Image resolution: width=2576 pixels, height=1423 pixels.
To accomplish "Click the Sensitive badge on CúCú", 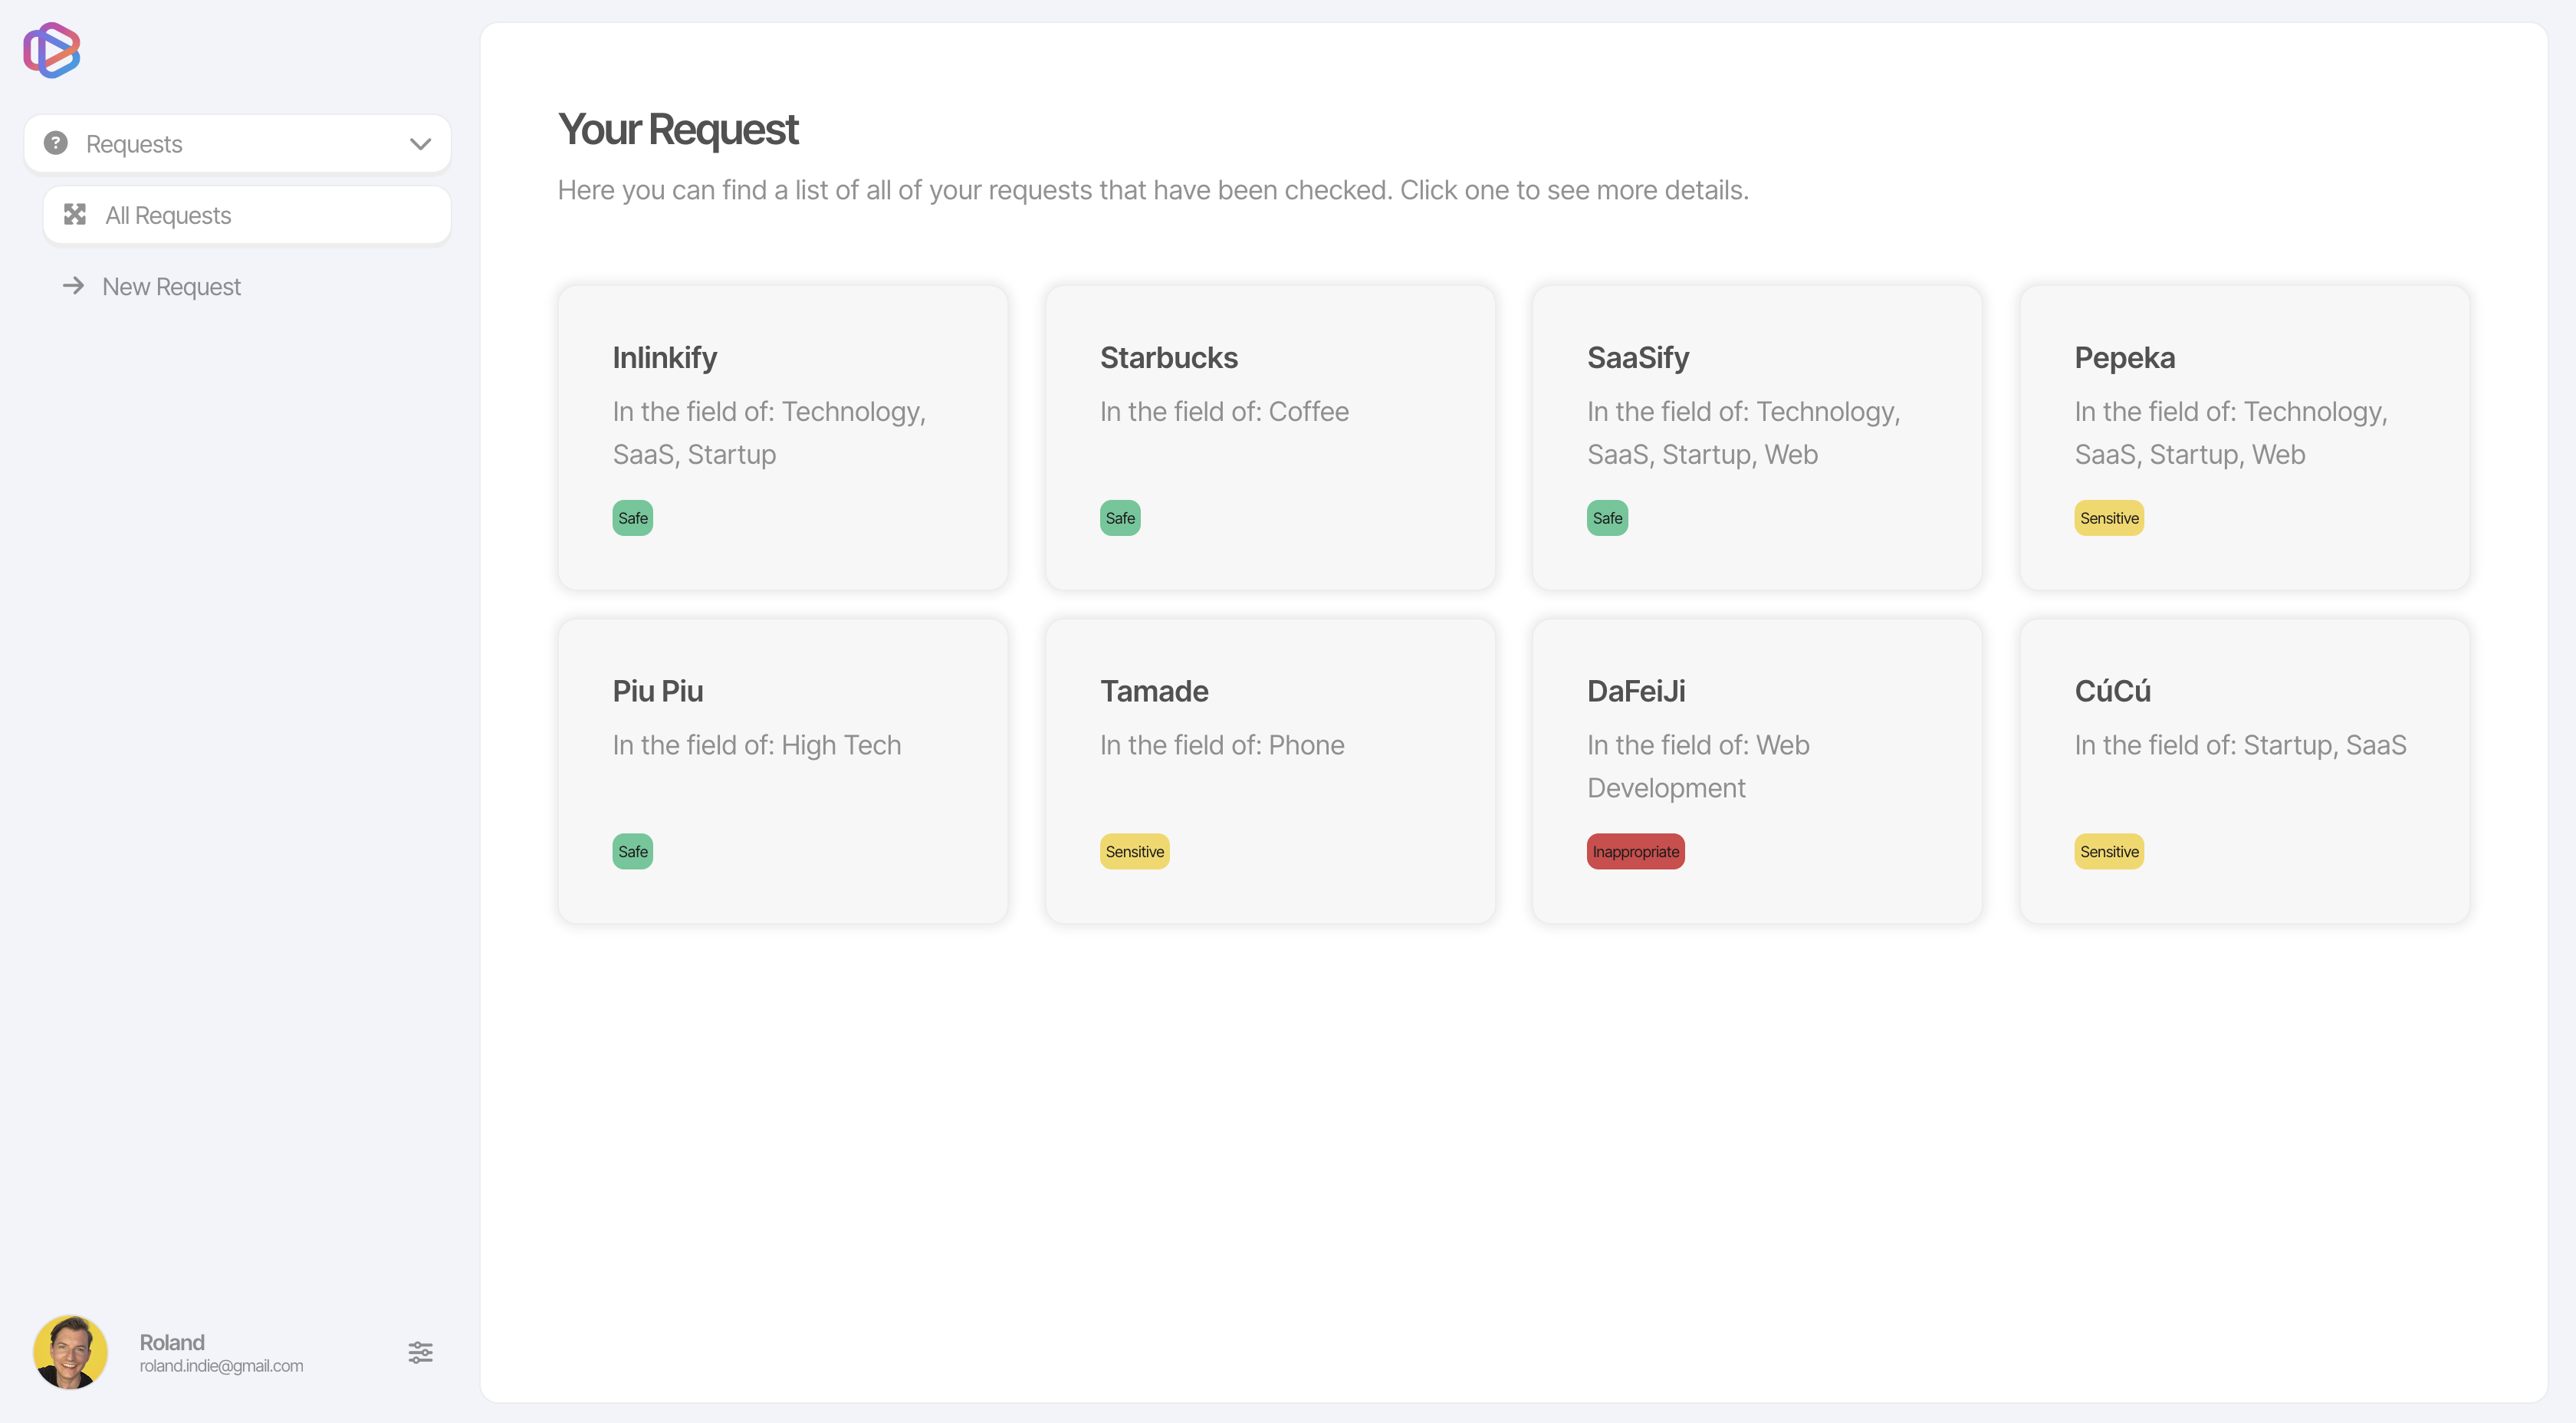I will click(2109, 851).
